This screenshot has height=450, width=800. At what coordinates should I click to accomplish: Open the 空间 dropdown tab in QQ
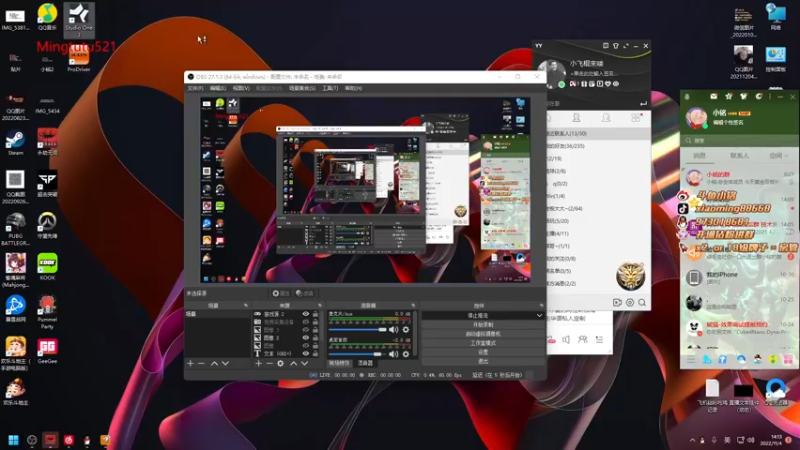[779, 156]
